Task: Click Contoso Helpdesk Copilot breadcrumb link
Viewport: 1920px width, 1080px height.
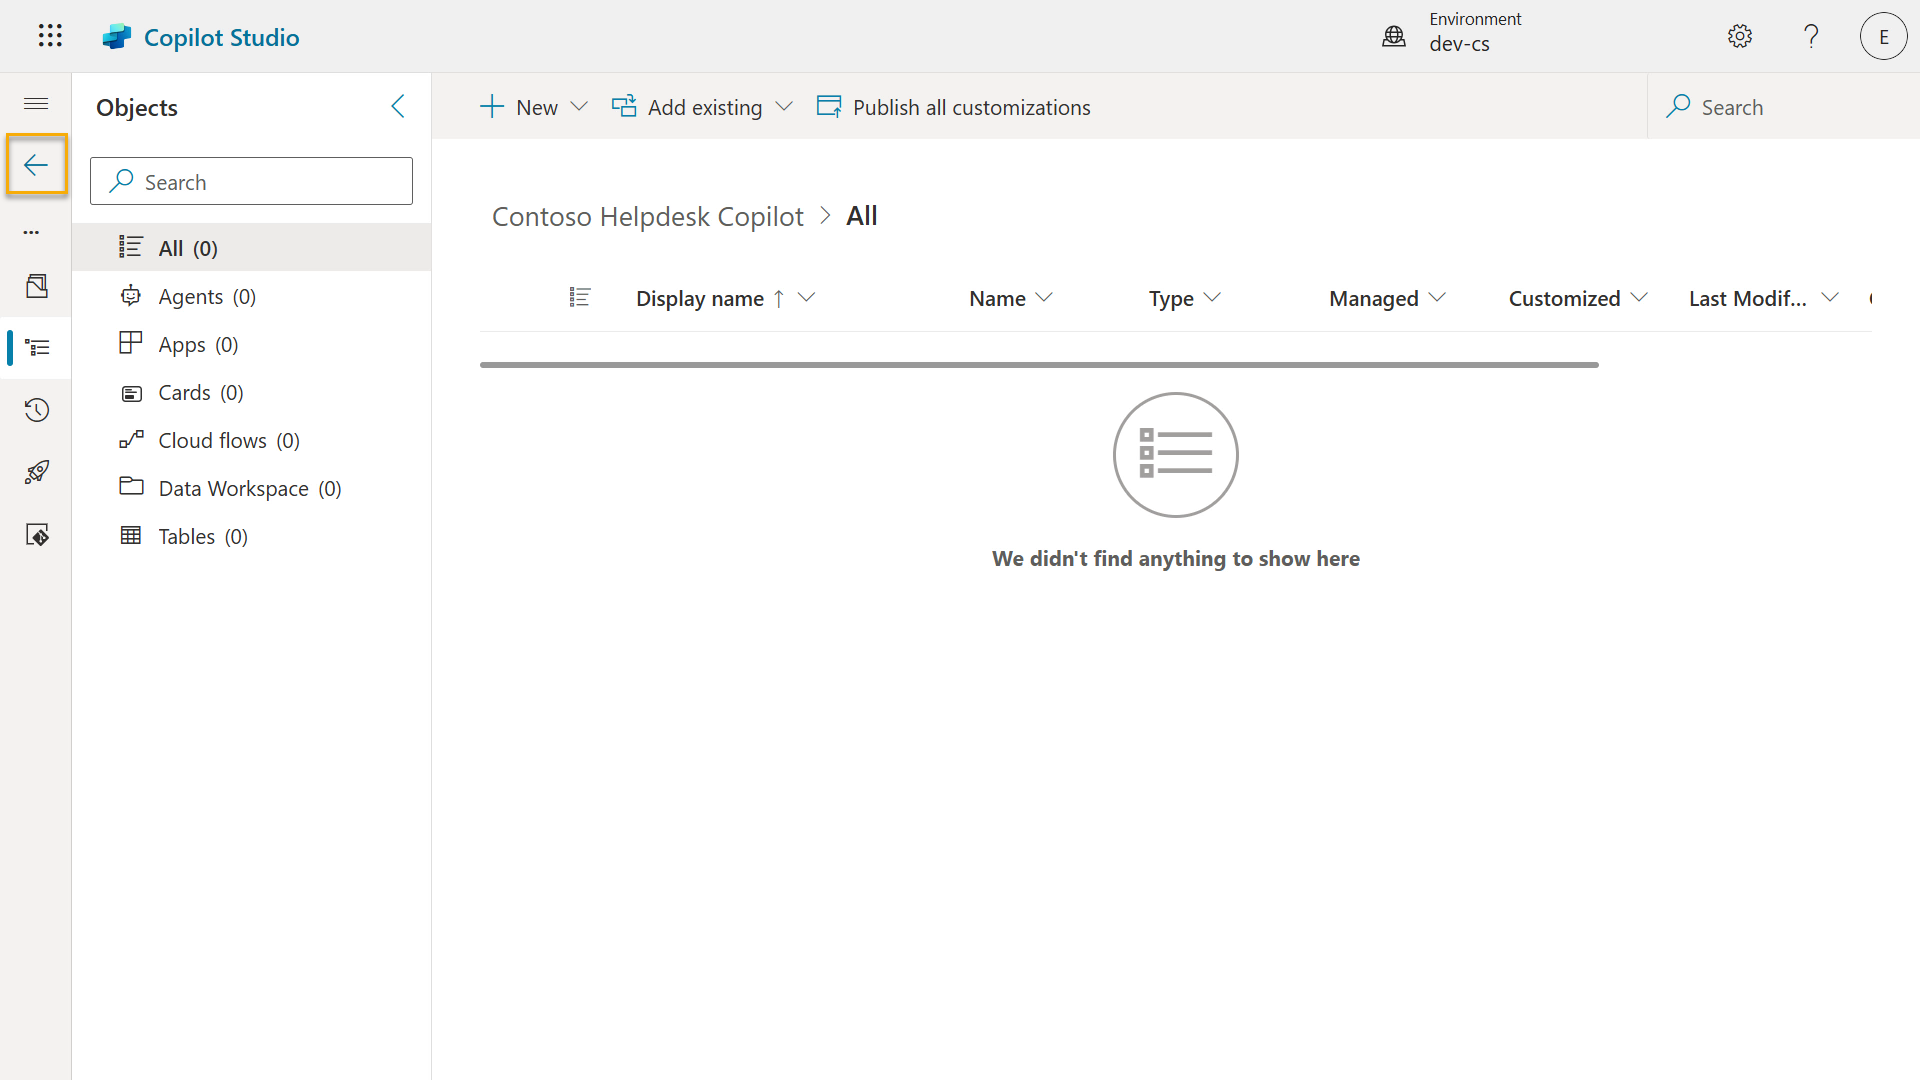Action: click(x=647, y=217)
